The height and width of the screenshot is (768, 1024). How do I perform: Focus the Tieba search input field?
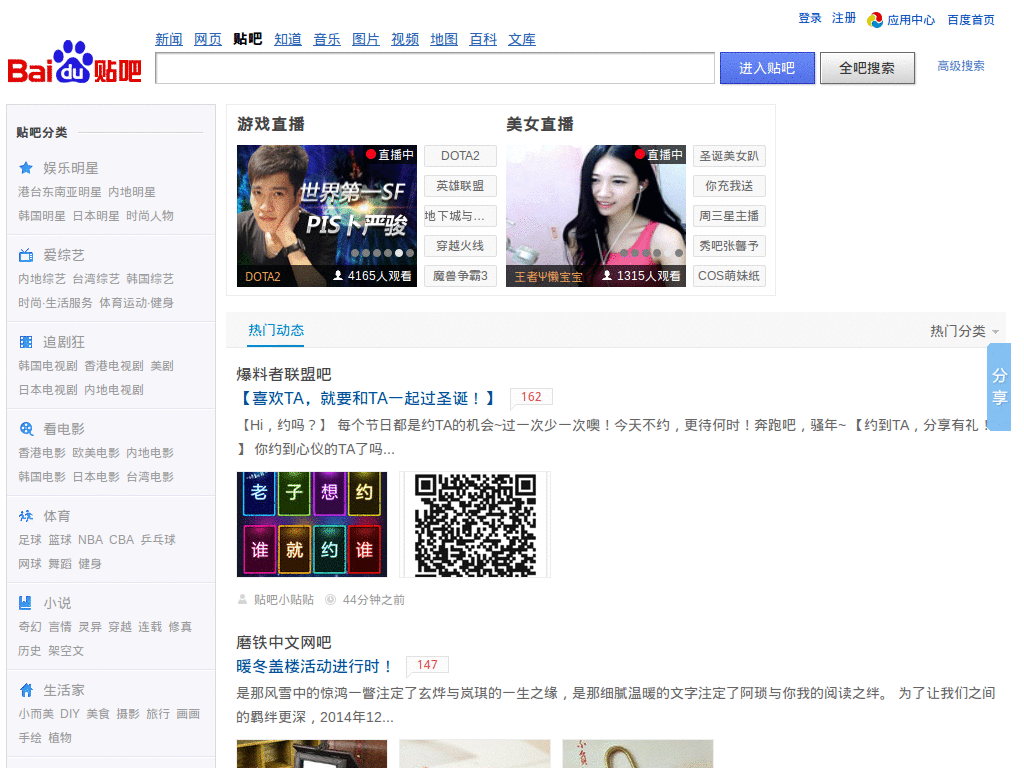[x=435, y=68]
